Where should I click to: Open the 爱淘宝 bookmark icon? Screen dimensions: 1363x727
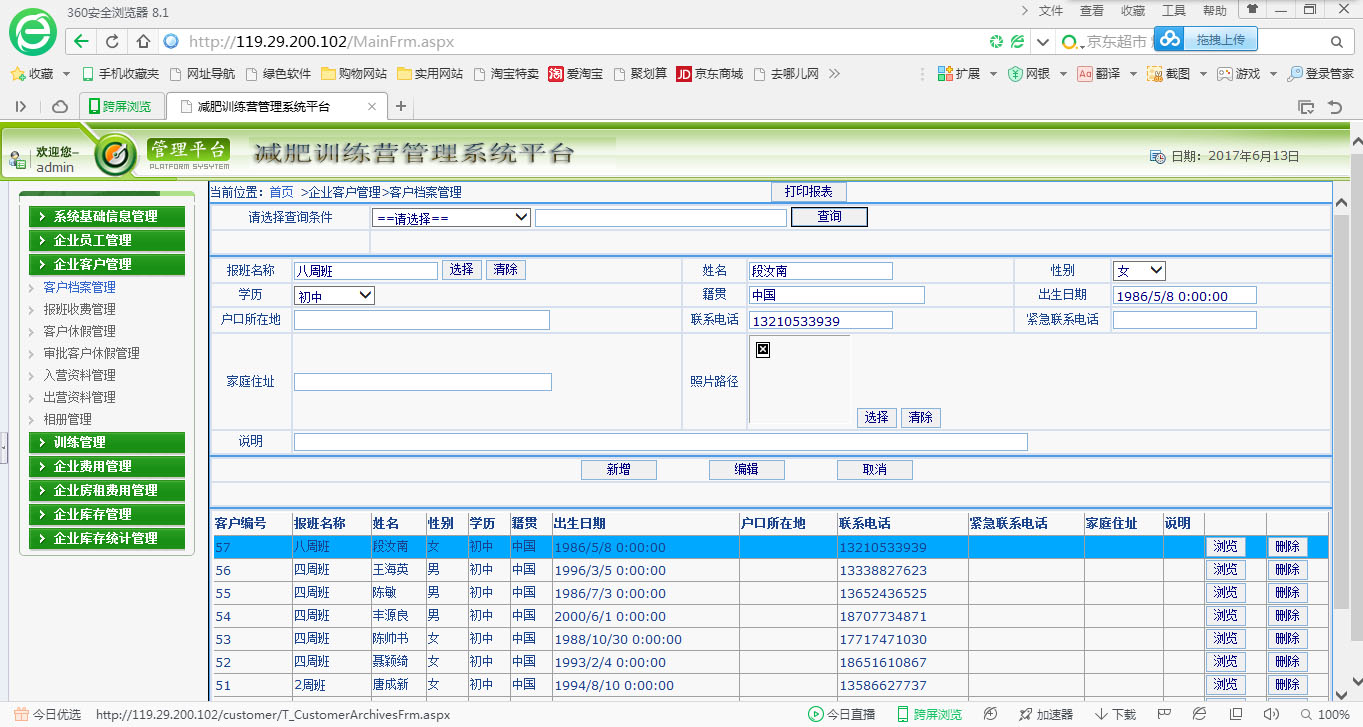556,74
